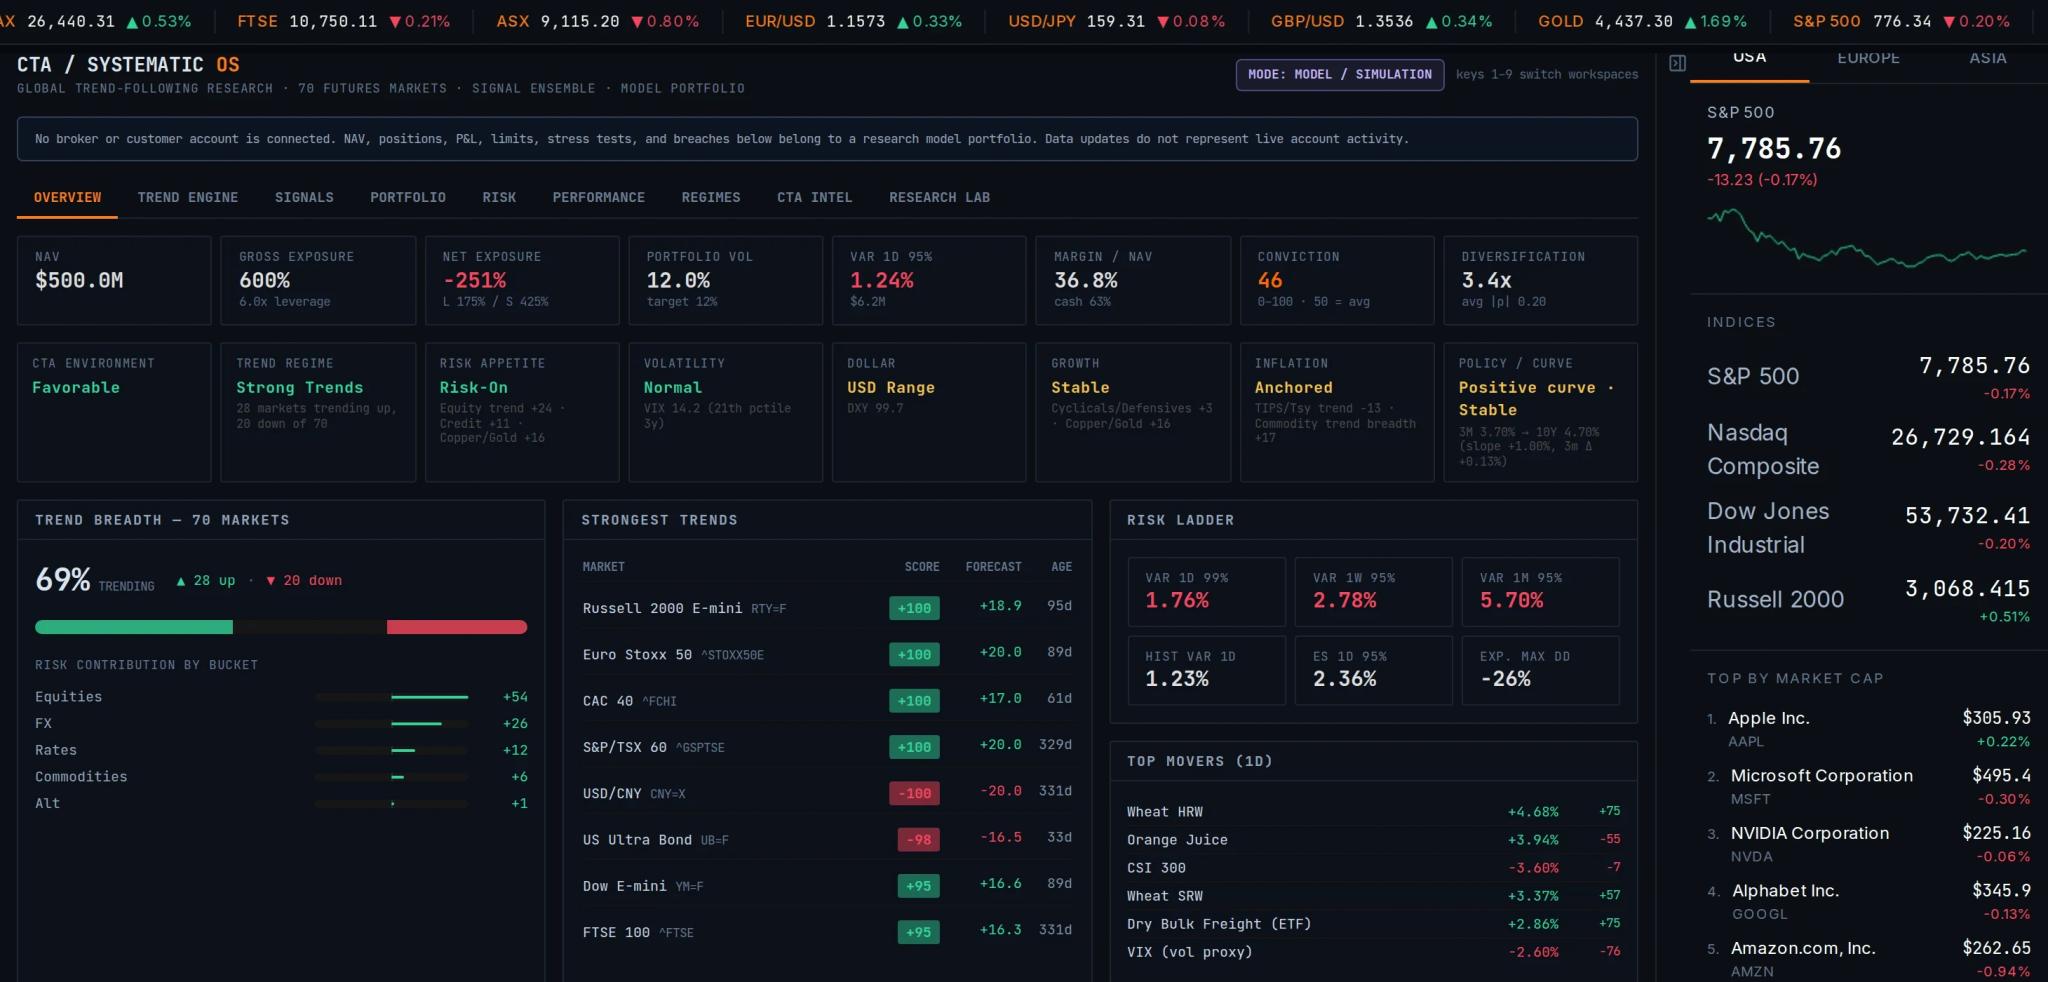Select Nasdaq Composite in Indices list
The height and width of the screenshot is (982, 2048).
pos(1868,449)
